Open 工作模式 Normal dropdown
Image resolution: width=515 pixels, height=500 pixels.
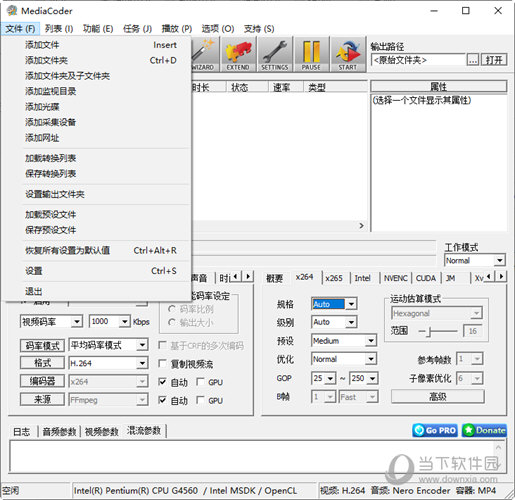(499, 260)
